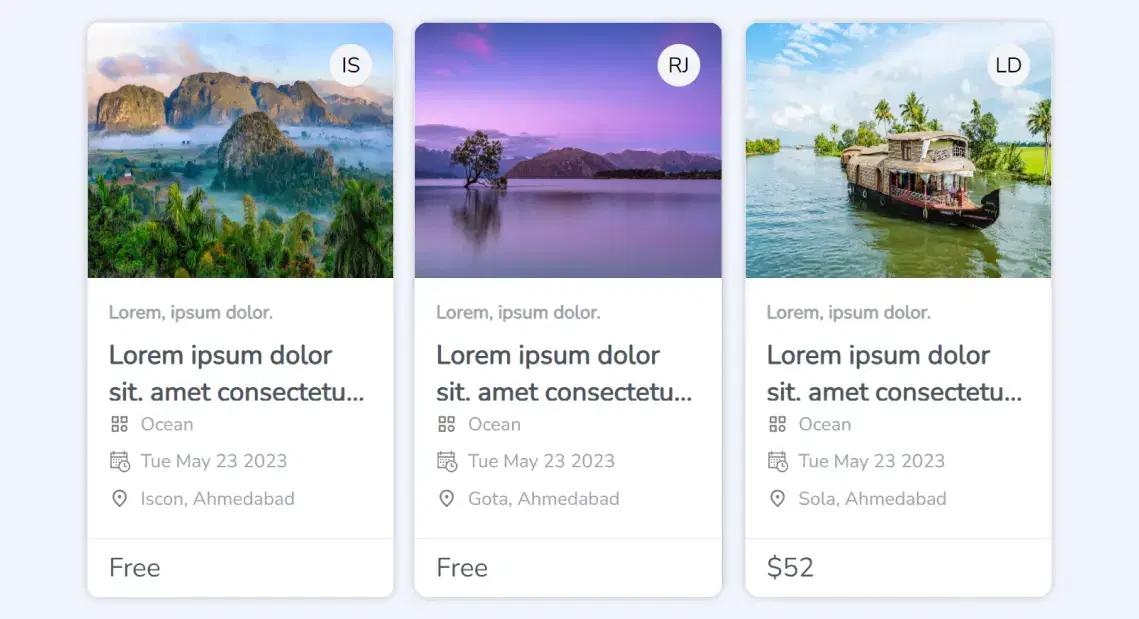Click calendar icon on Sola card

coord(777,461)
